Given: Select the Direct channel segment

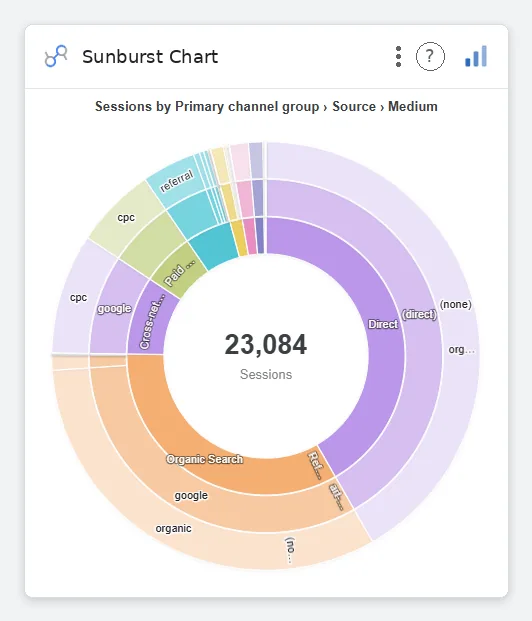Looking at the screenshot, I should pyautogui.click(x=383, y=324).
